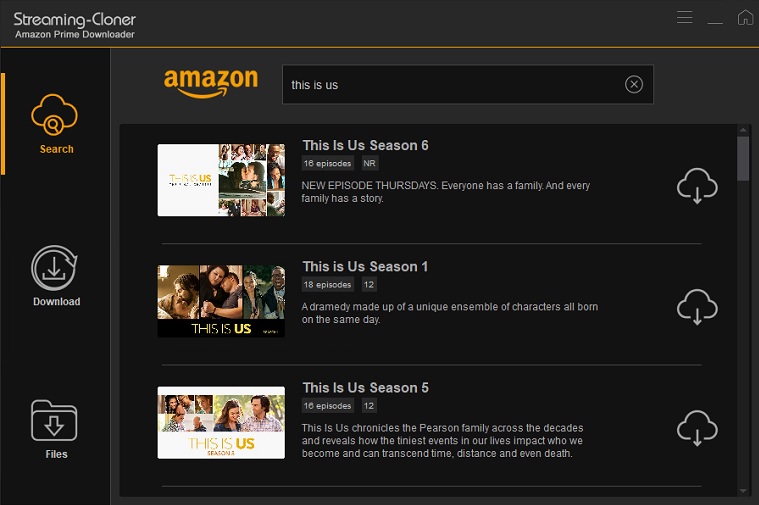Click the amazon logo
Screen dimensions: 759x505
[x=211, y=83]
